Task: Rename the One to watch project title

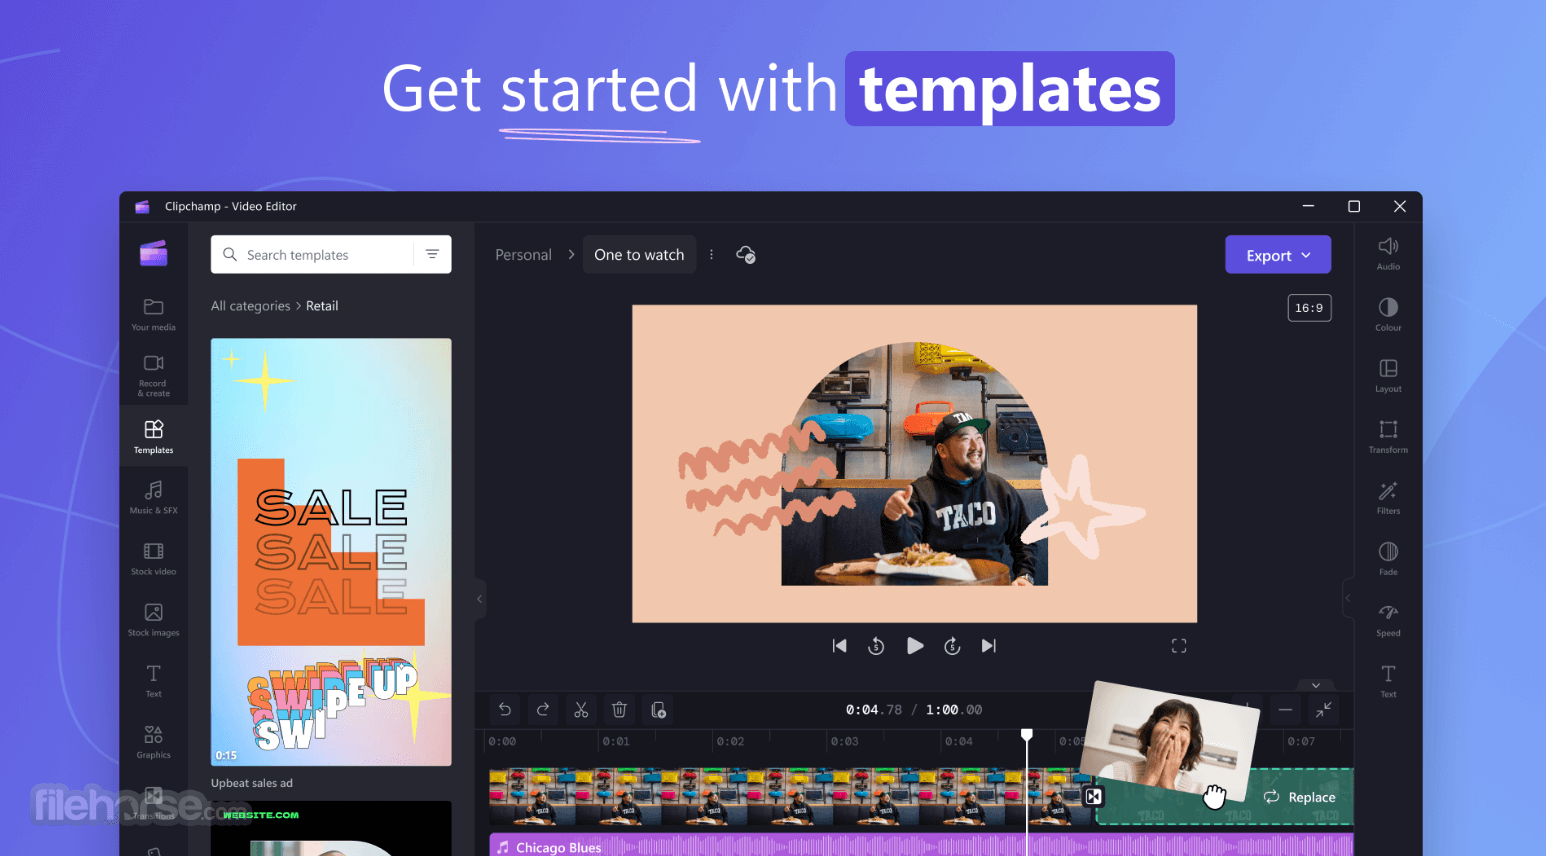Action: [639, 255]
